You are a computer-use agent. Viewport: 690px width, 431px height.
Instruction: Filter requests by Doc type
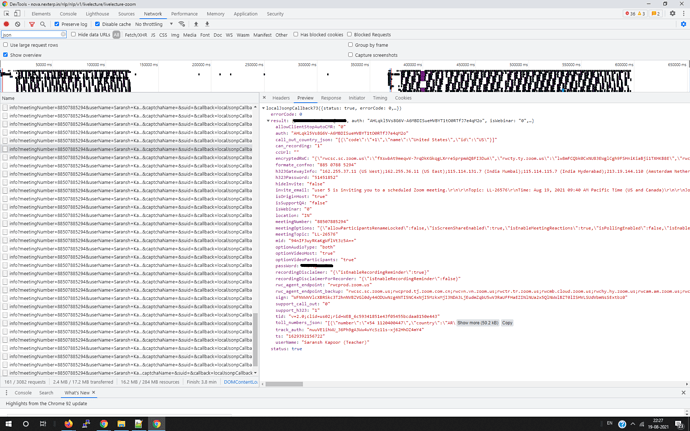tap(218, 35)
